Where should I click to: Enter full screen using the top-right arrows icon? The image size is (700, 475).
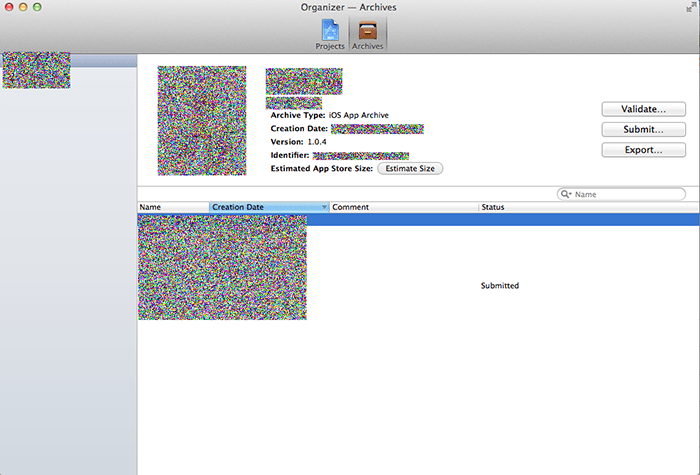(690, 7)
